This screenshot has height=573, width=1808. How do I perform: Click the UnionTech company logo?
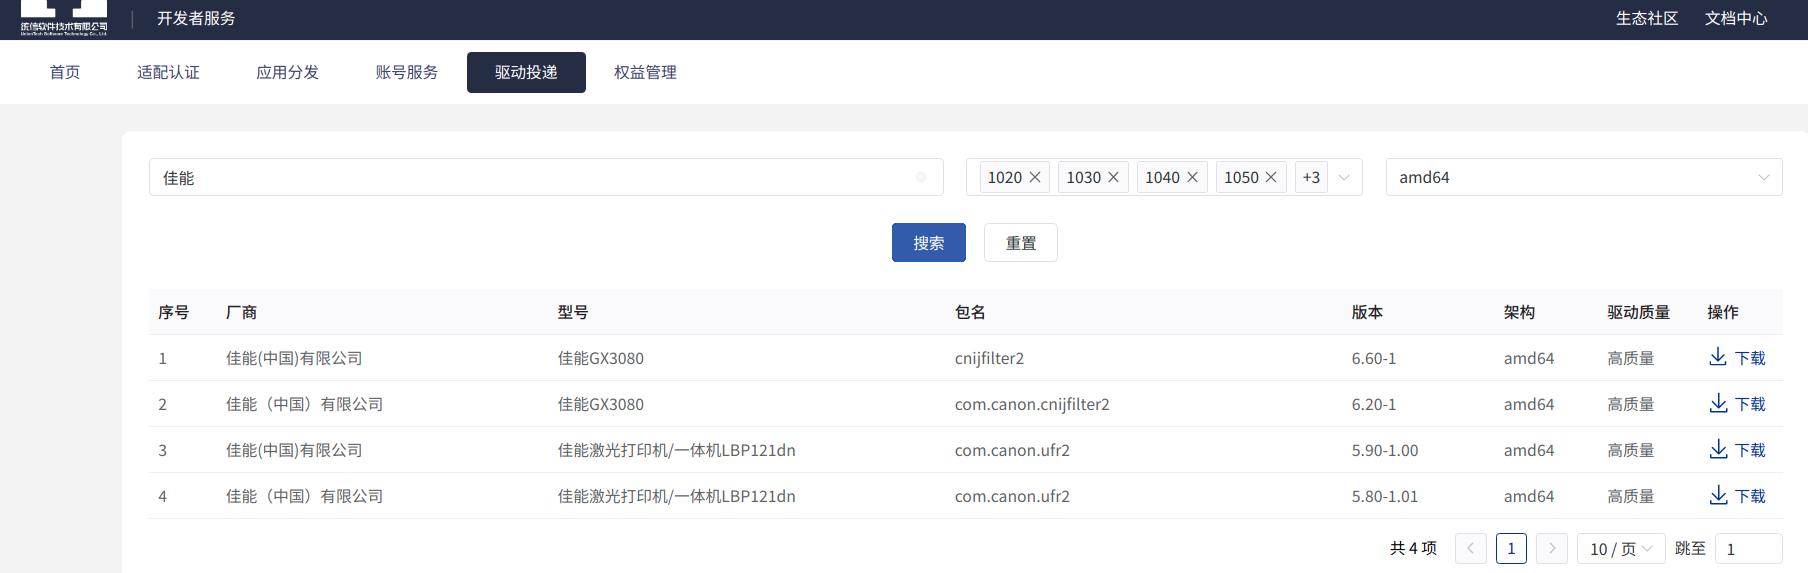point(64,19)
